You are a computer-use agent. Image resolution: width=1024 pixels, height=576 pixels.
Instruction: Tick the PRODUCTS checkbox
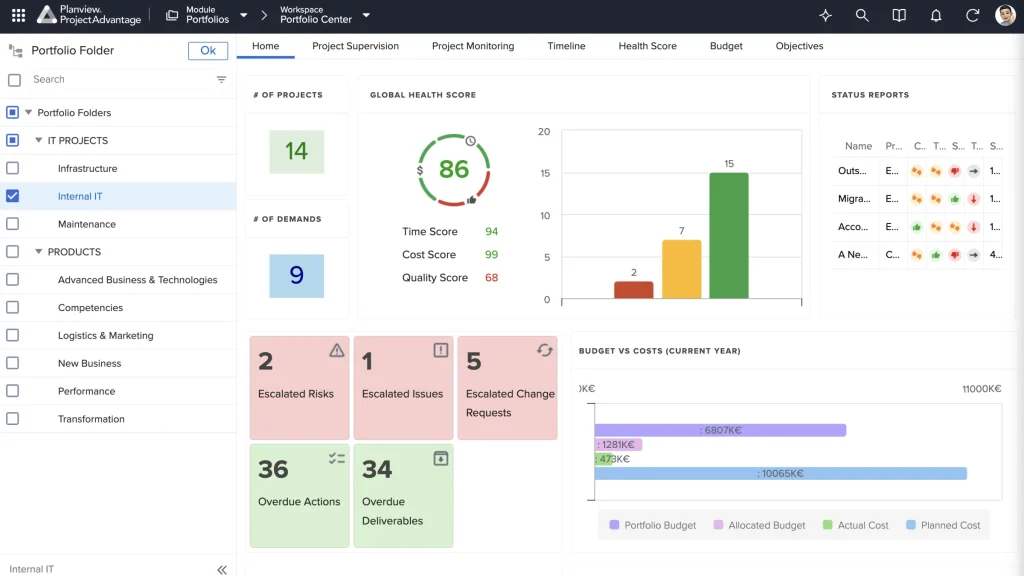(12, 251)
